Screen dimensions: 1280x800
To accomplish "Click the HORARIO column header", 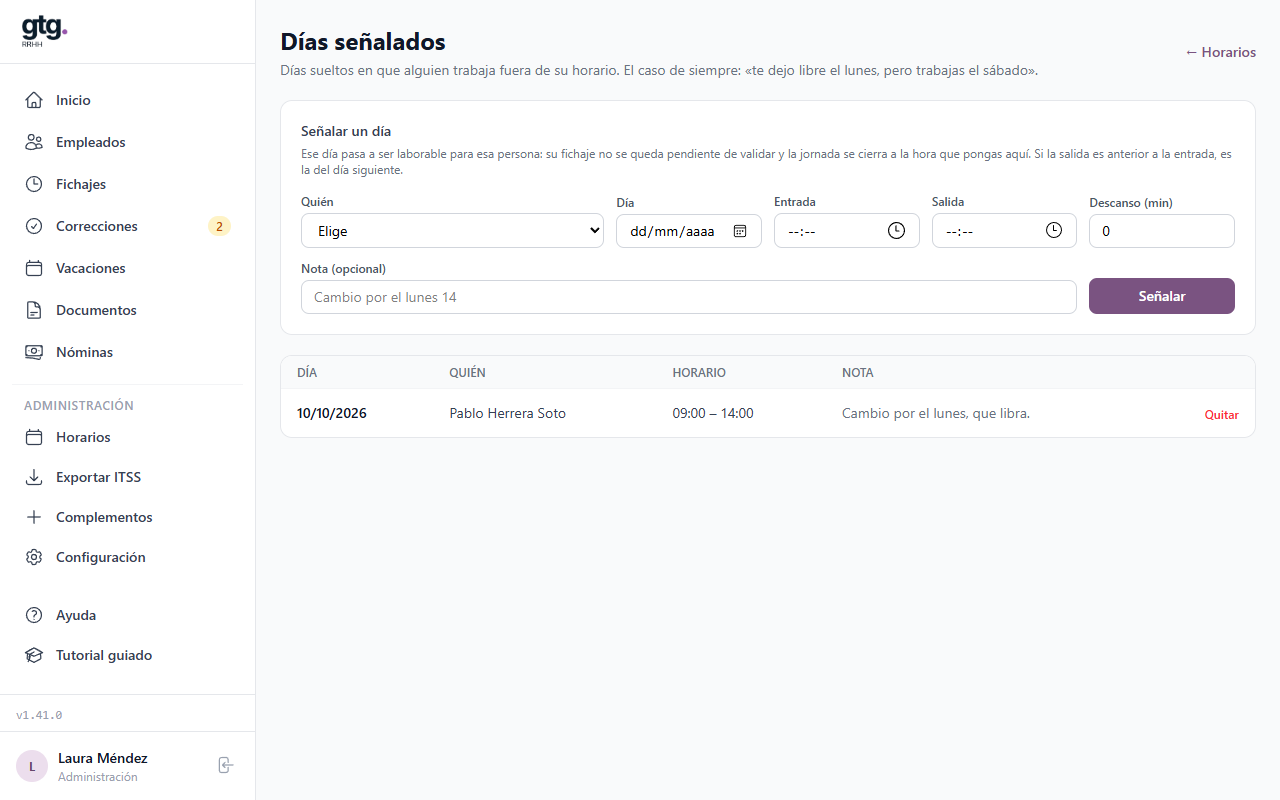I will [x=699, y=372].
